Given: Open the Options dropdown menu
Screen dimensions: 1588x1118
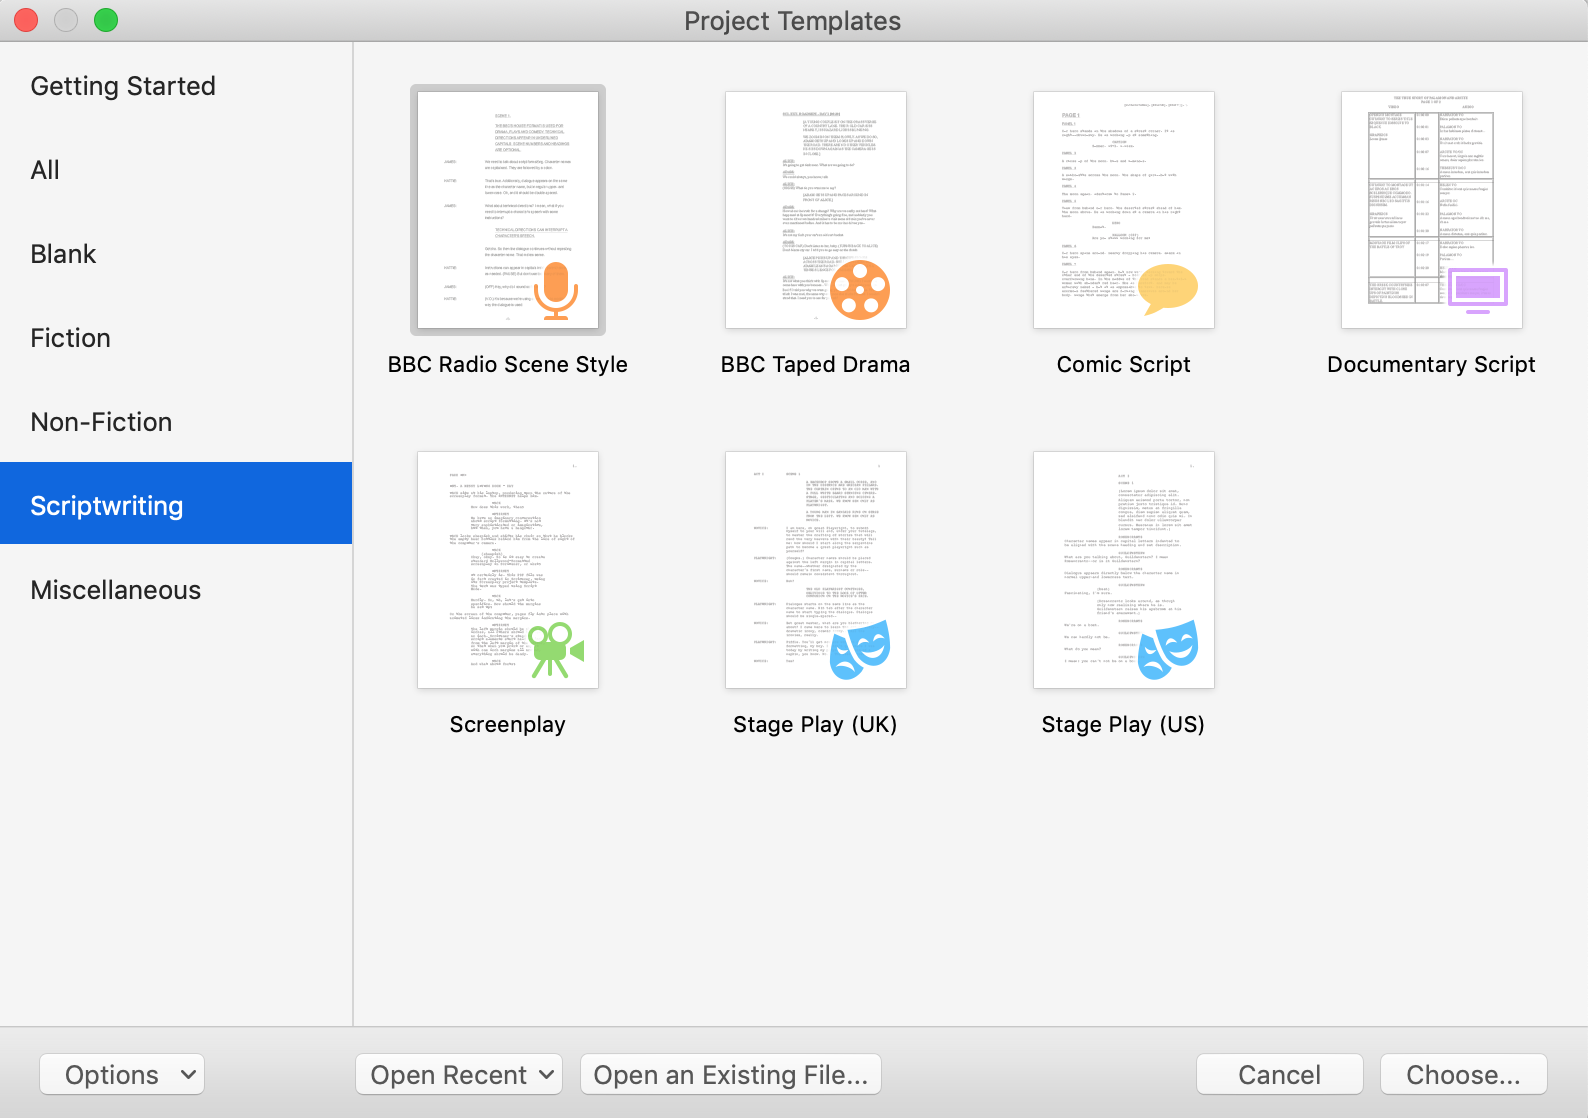Looking at the screenshot, I should [122, 1075].
